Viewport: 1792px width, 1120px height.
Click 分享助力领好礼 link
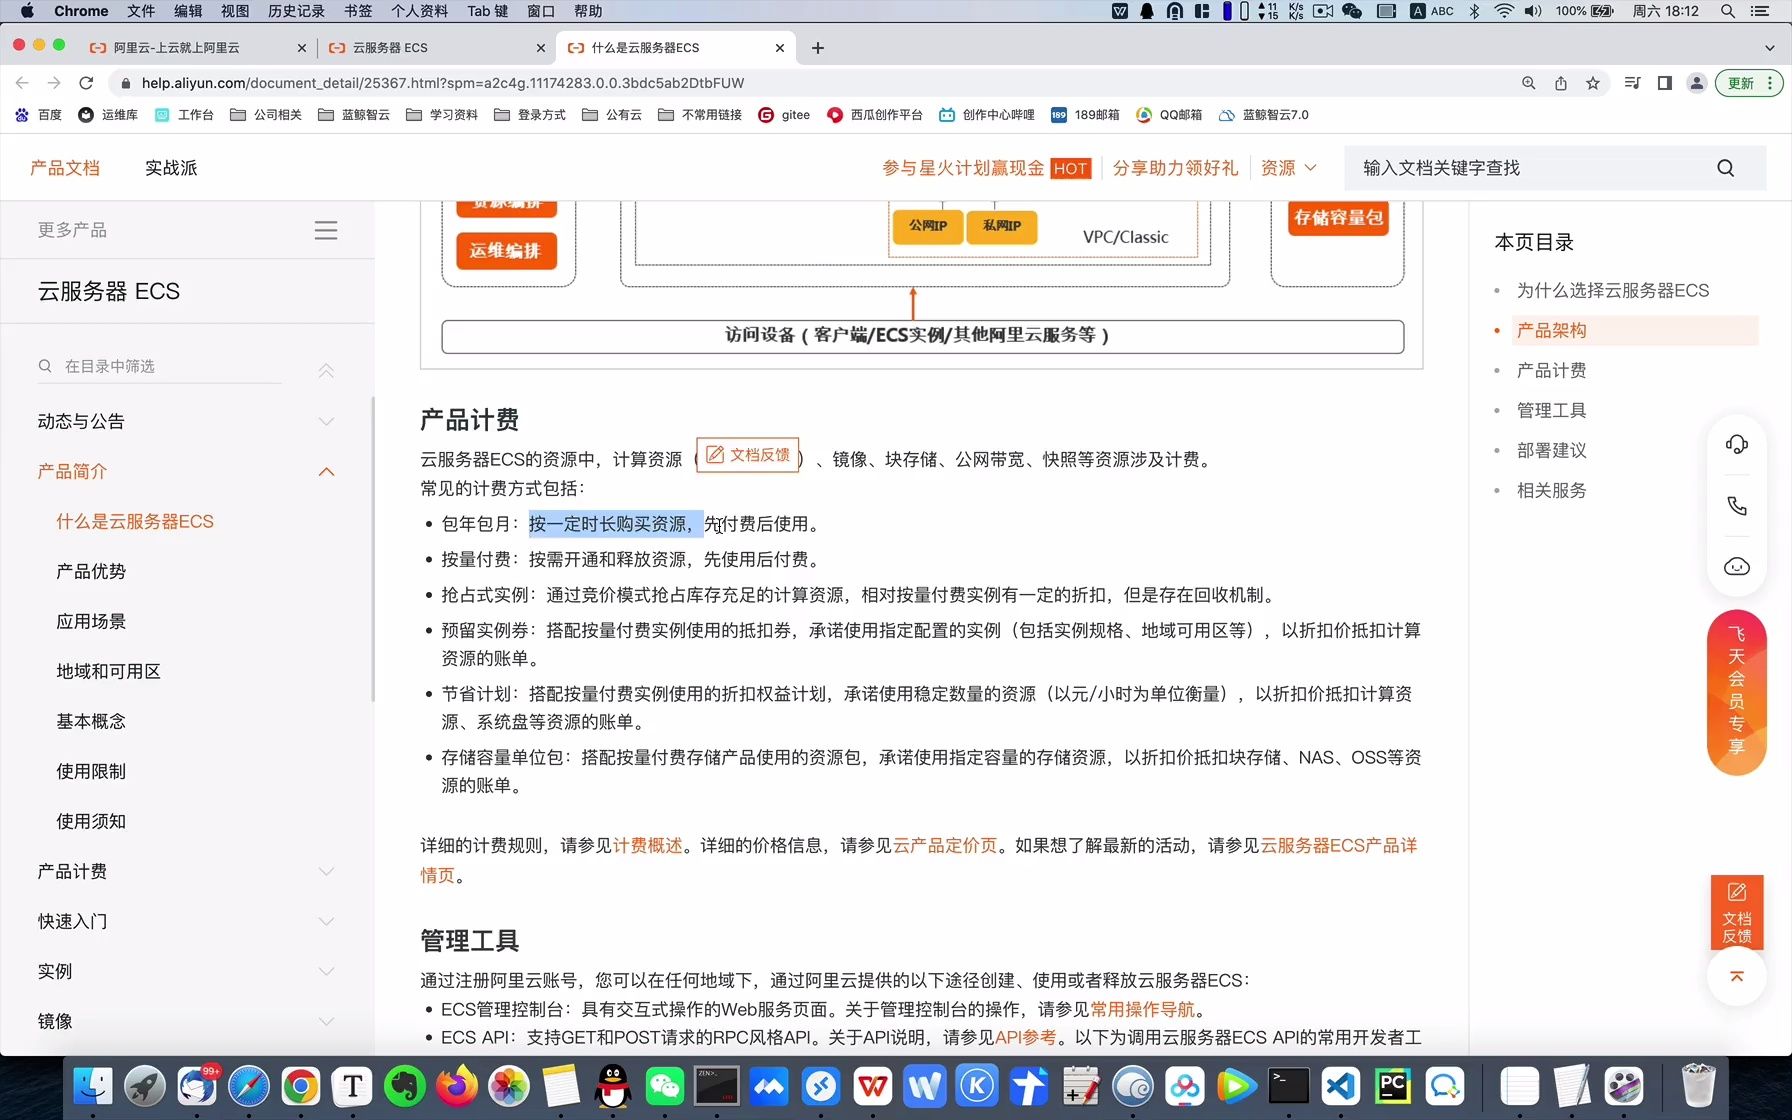click(x=1175, y=168)
